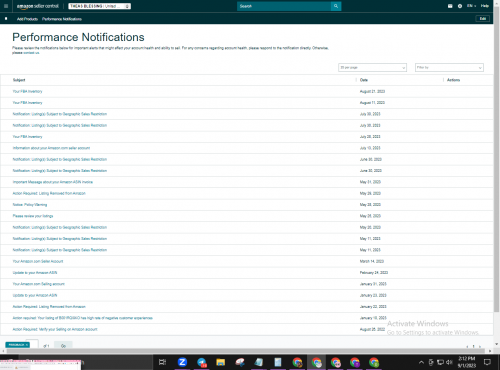The width and height of the screenshot is (500, 370).
Task: Click the Go pagination button
Action: point(63,346)
